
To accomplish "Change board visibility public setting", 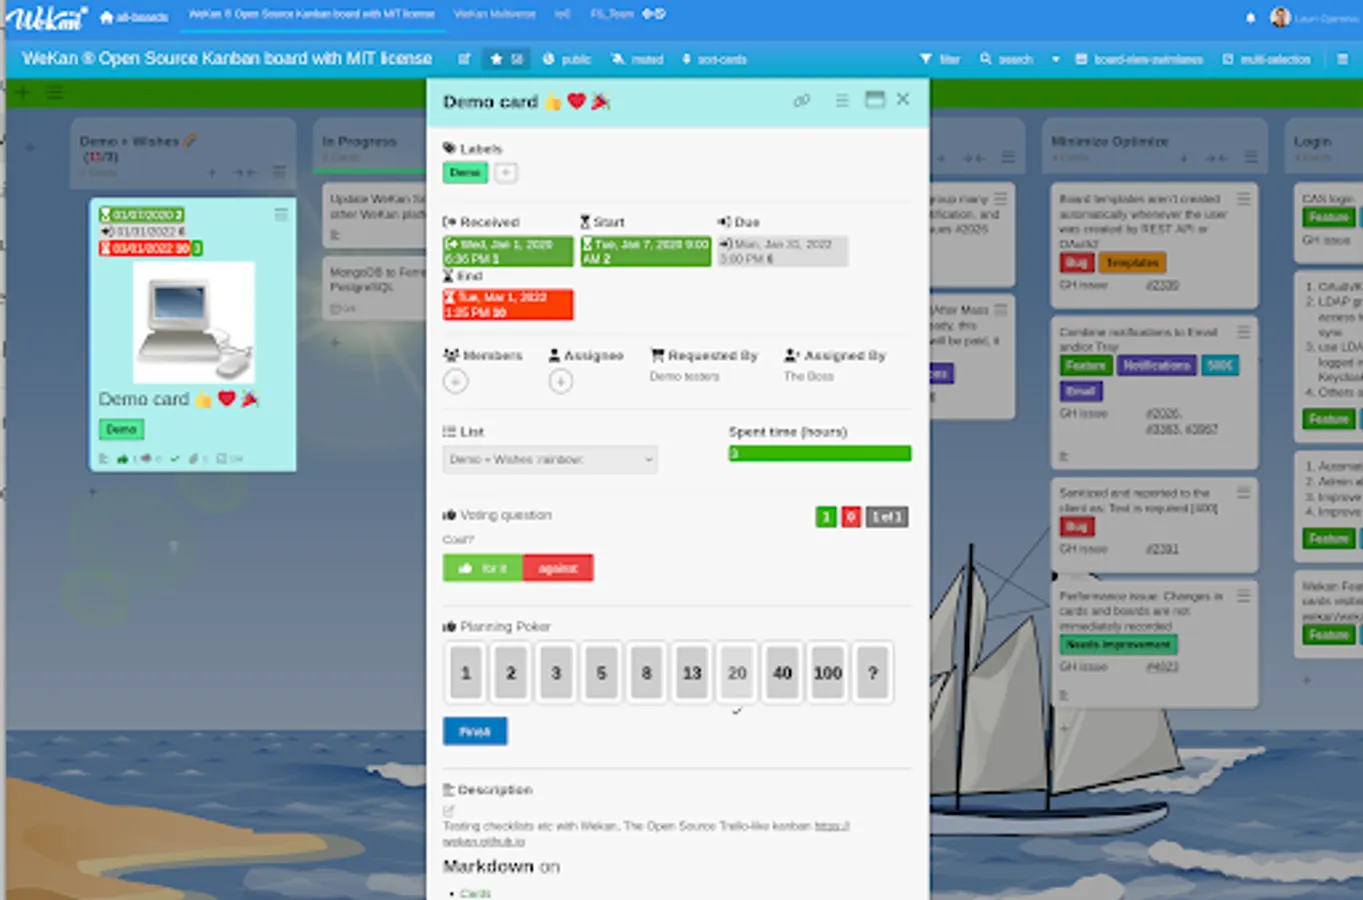I will [x=567, y=59].
